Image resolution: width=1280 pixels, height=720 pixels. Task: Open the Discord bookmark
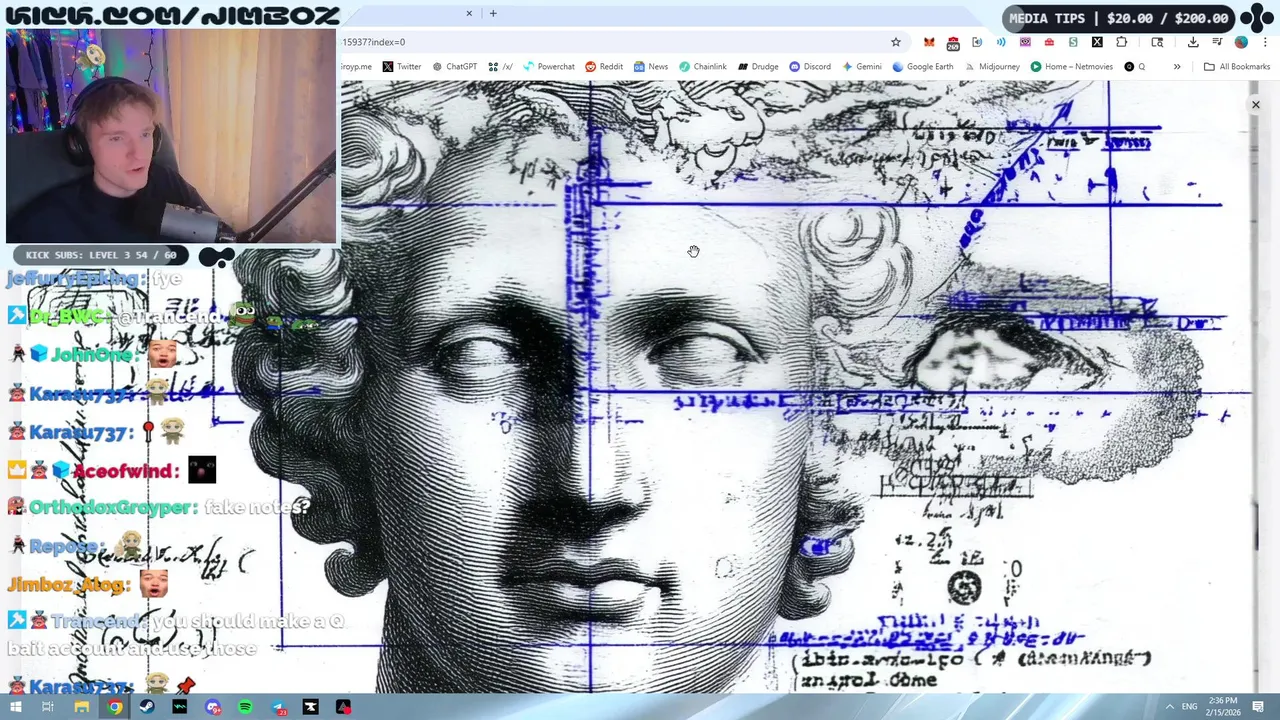point(810,67)
